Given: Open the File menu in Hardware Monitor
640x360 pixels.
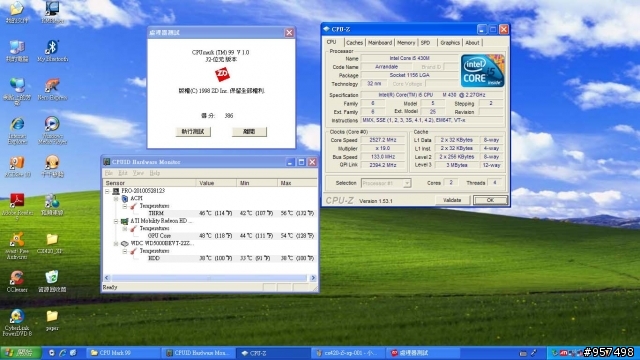Looking at the screenshot, I should tap(109, 173).
